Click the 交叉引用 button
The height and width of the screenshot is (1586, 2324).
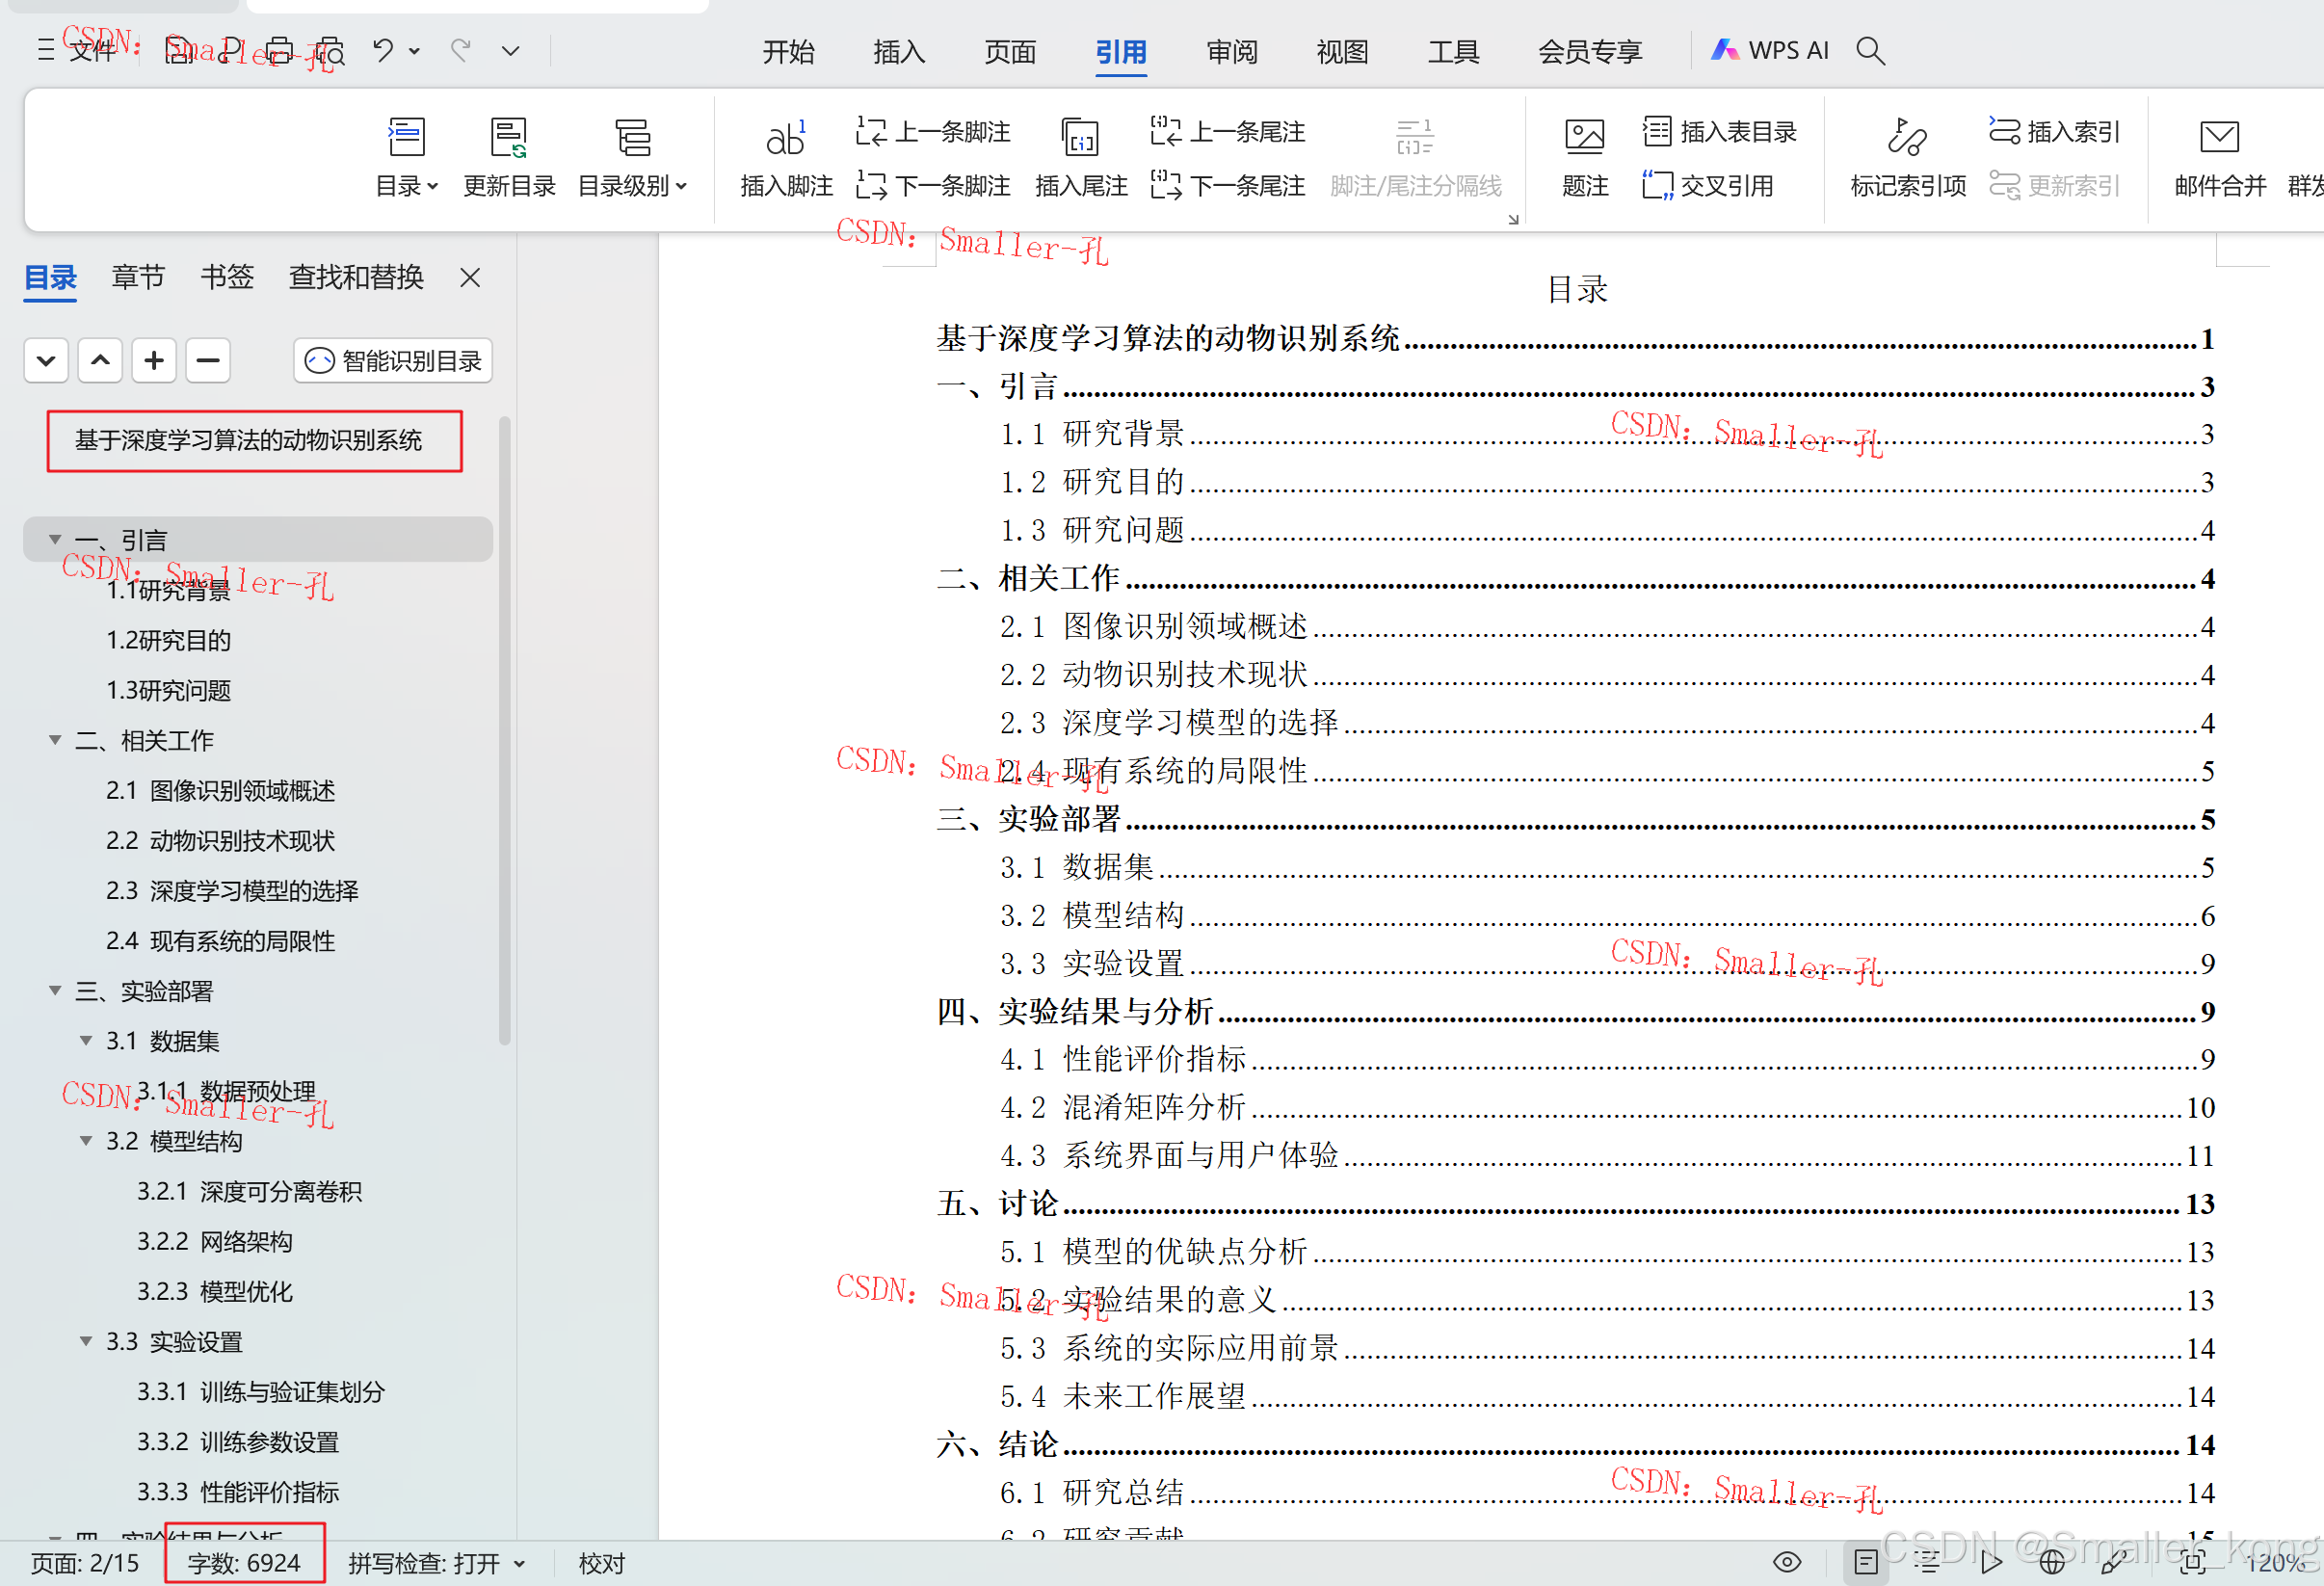1709,186
